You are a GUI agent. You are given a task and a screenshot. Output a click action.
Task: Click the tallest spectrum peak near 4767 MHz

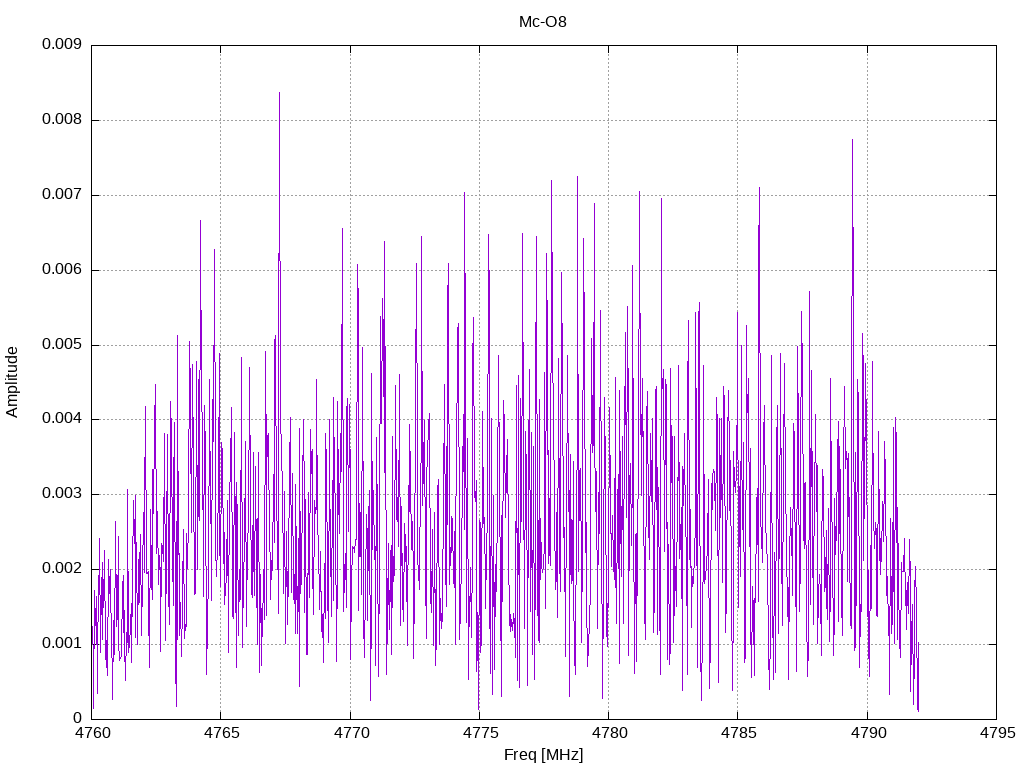tap(280, 93)
